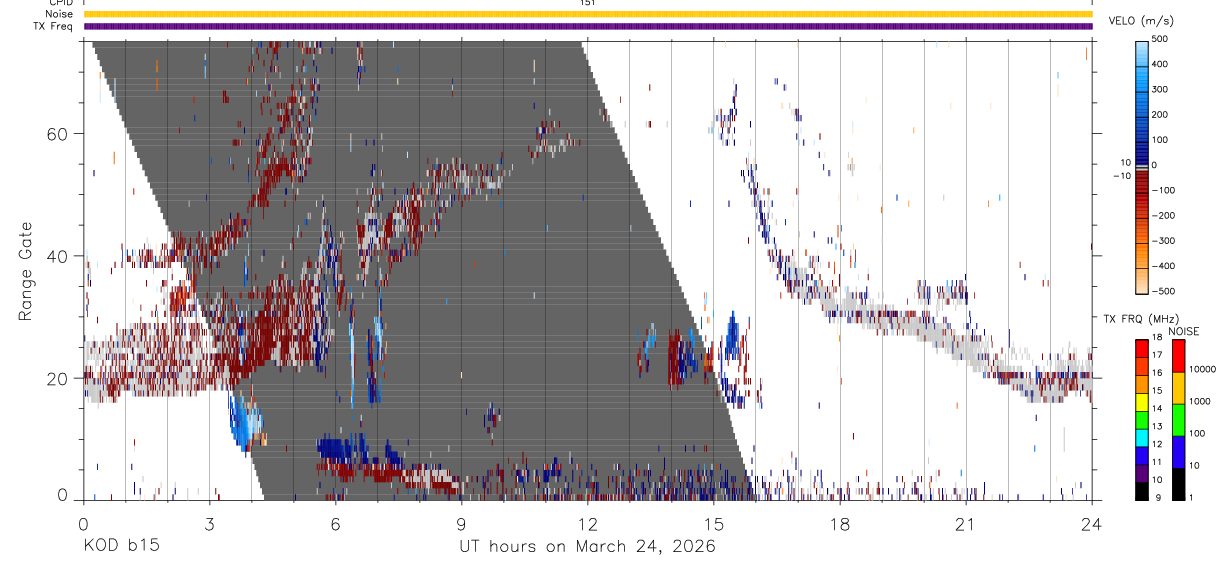Click the 24 tick on UT hours axis

tap(1092, 523)
